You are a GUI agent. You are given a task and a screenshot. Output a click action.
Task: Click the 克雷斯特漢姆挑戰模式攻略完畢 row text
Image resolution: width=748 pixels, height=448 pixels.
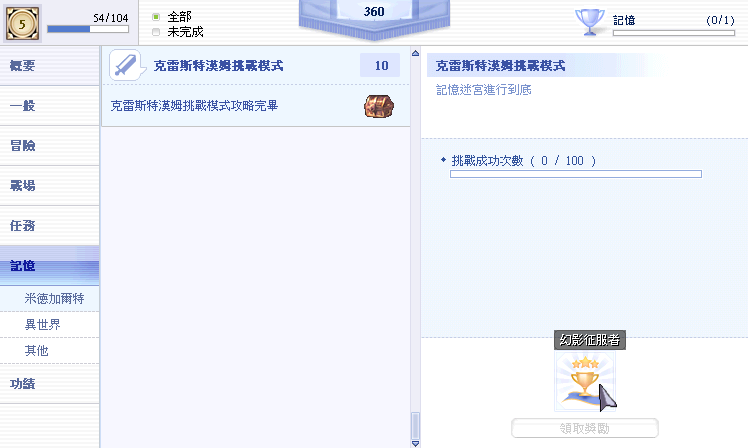[194, 106]
